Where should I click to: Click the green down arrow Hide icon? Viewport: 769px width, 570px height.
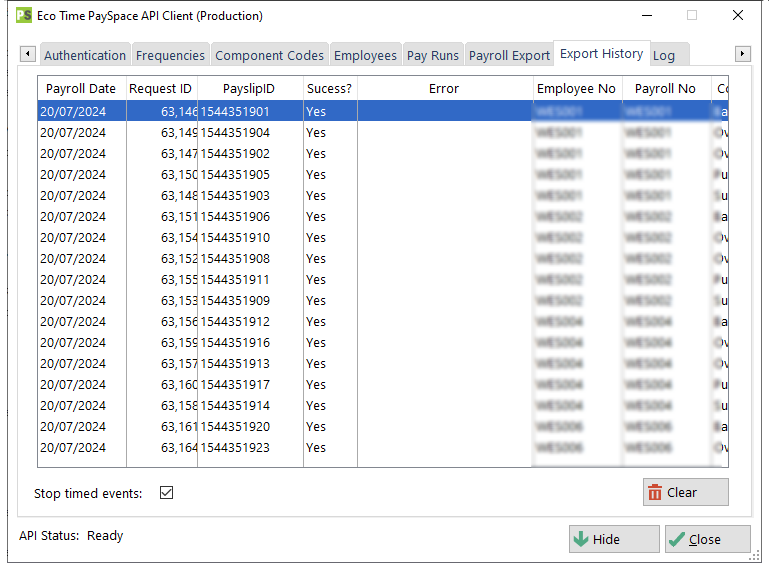(x=581, y=539)
